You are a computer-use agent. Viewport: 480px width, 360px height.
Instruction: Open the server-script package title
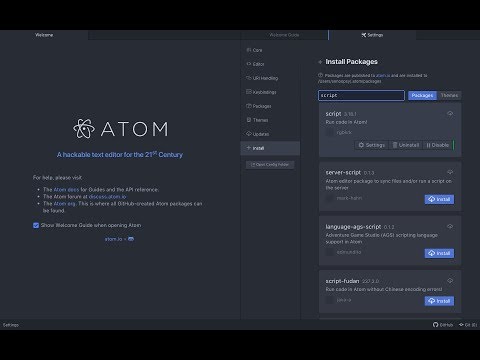tap(343, 172)
